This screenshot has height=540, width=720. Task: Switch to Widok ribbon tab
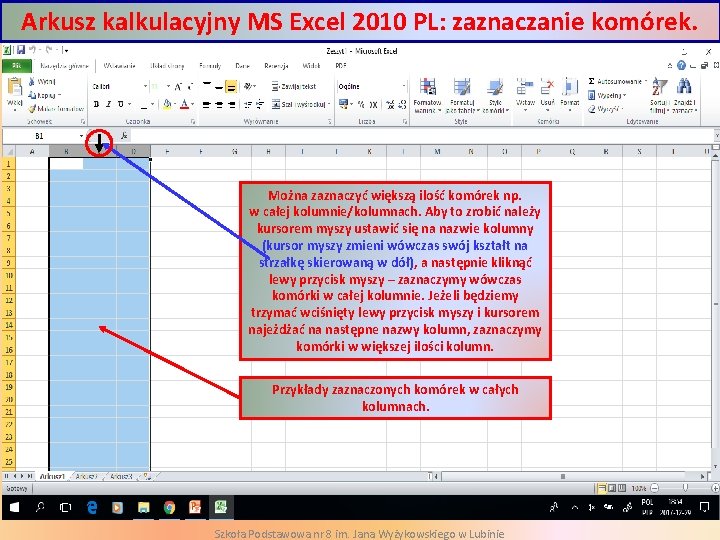(311, 66)
